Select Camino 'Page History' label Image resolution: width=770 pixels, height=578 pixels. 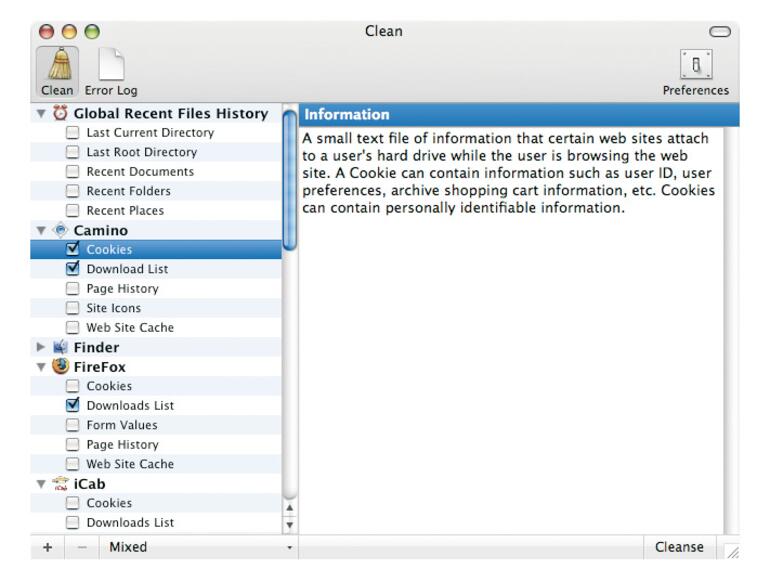pyautogui.click(x=122, y=289)
